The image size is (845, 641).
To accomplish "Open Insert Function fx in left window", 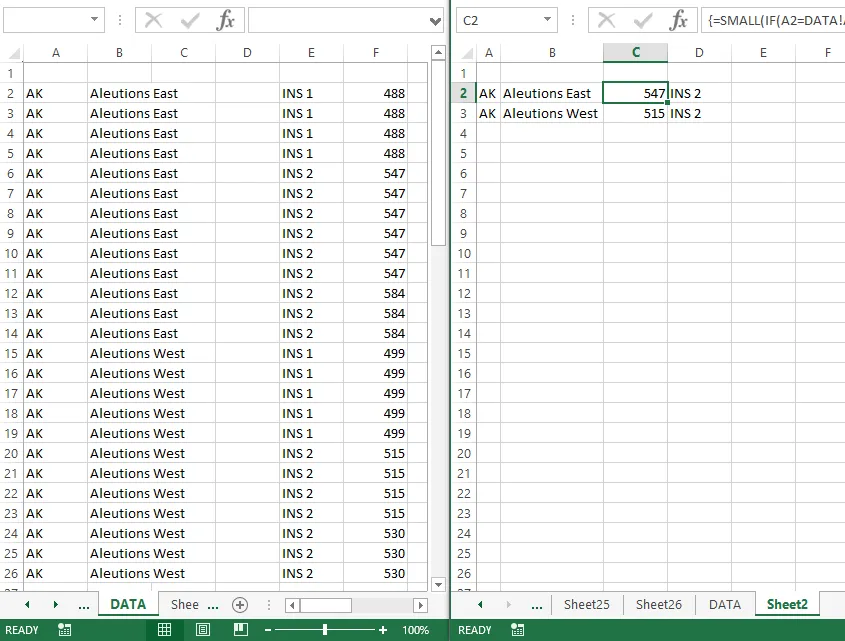I will [x=225, y=20].
